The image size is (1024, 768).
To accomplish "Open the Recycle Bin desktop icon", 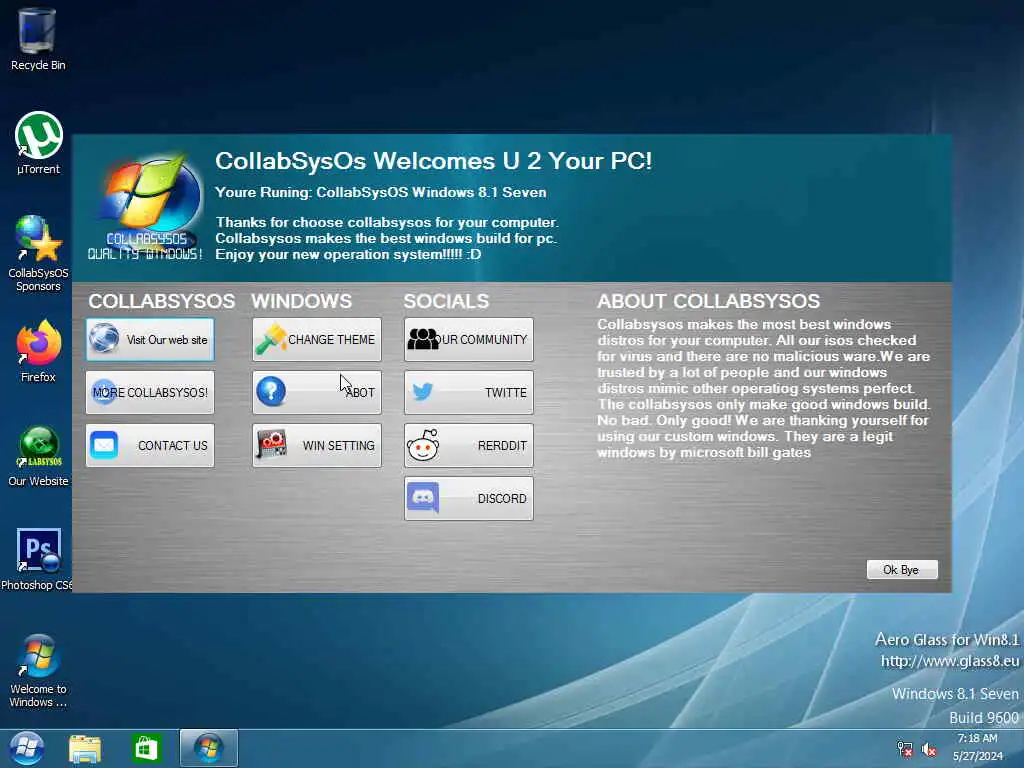I will pyautogui.click(x=38, y=39).
